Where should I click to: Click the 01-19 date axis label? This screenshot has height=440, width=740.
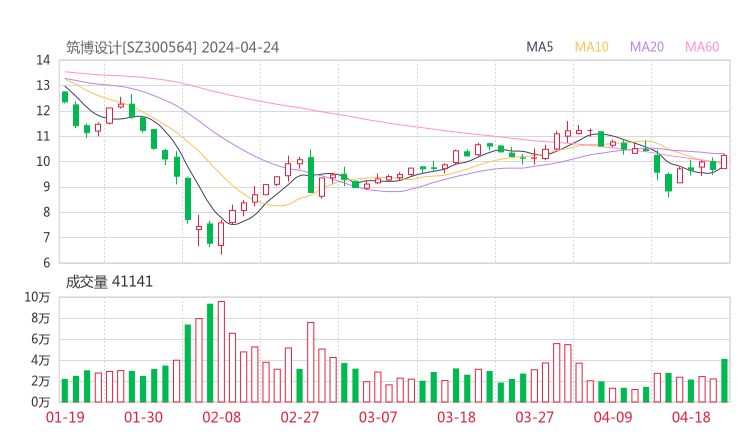[65, 417]
